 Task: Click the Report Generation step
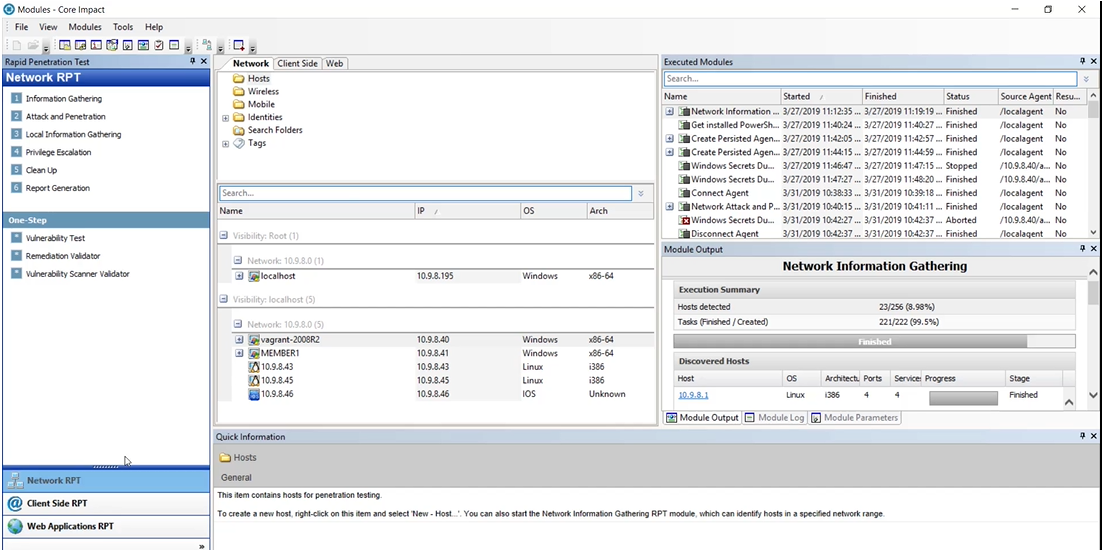click(x=57, y=188)
